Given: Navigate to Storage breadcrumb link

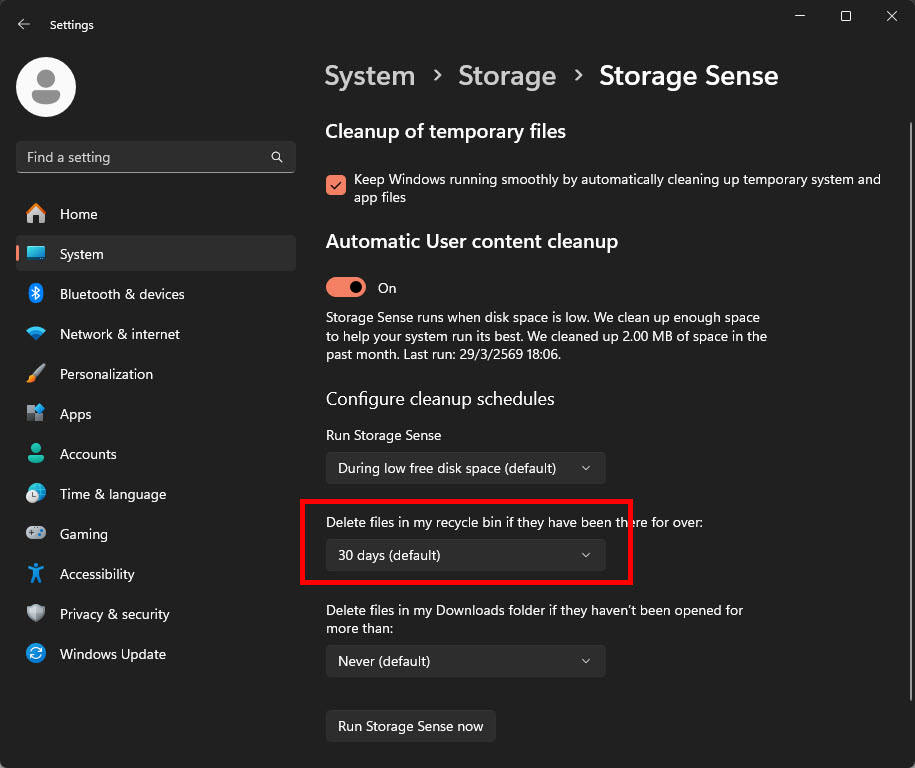Looking at the screenshot, I should [507, 76].
